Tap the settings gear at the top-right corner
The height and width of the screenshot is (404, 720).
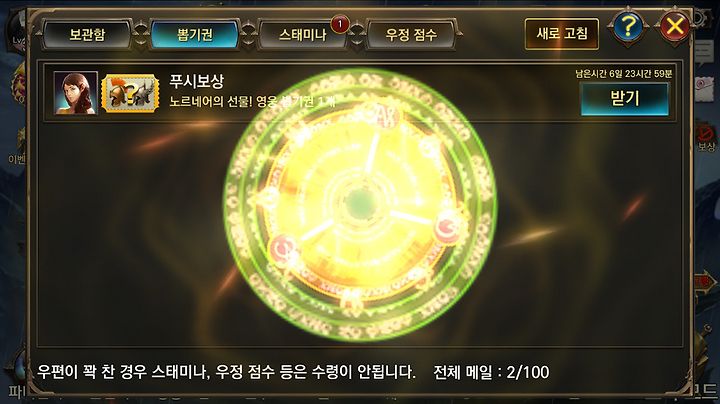703,17
